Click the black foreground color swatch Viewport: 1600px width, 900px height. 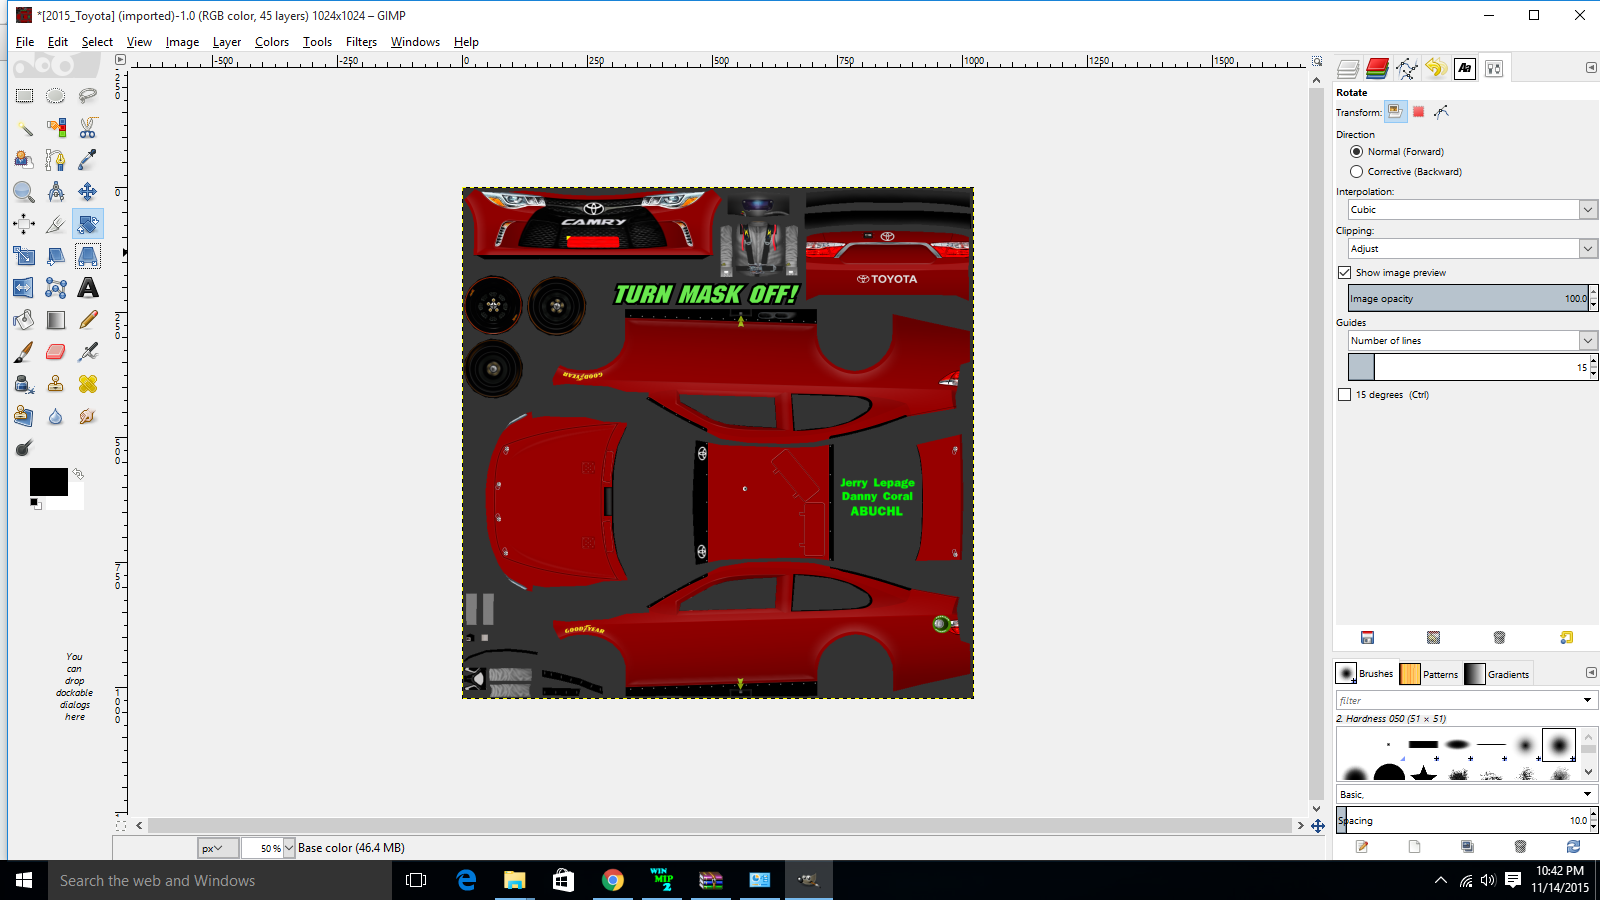tap(48, 482)
